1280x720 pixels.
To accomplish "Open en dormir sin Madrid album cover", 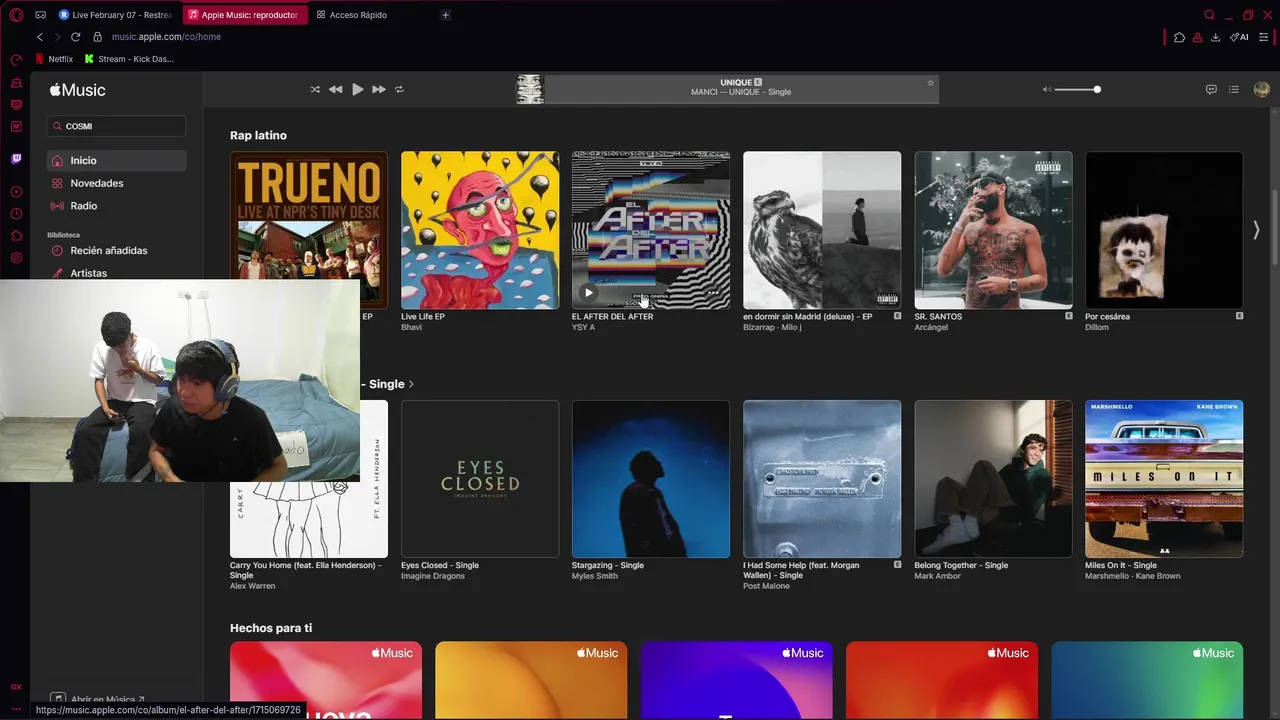I will click(822, 230).
